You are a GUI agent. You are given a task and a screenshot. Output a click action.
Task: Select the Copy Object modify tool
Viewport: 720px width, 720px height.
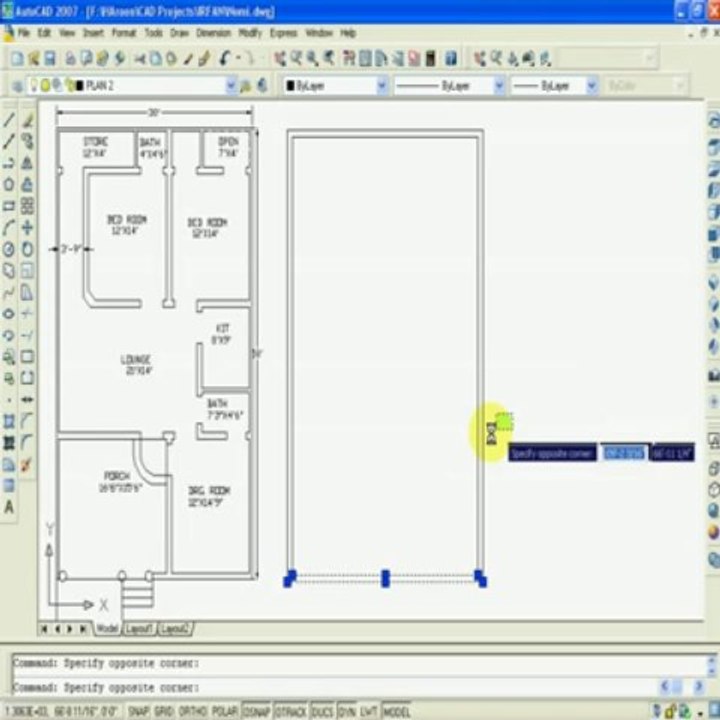(x=27, y=141)
